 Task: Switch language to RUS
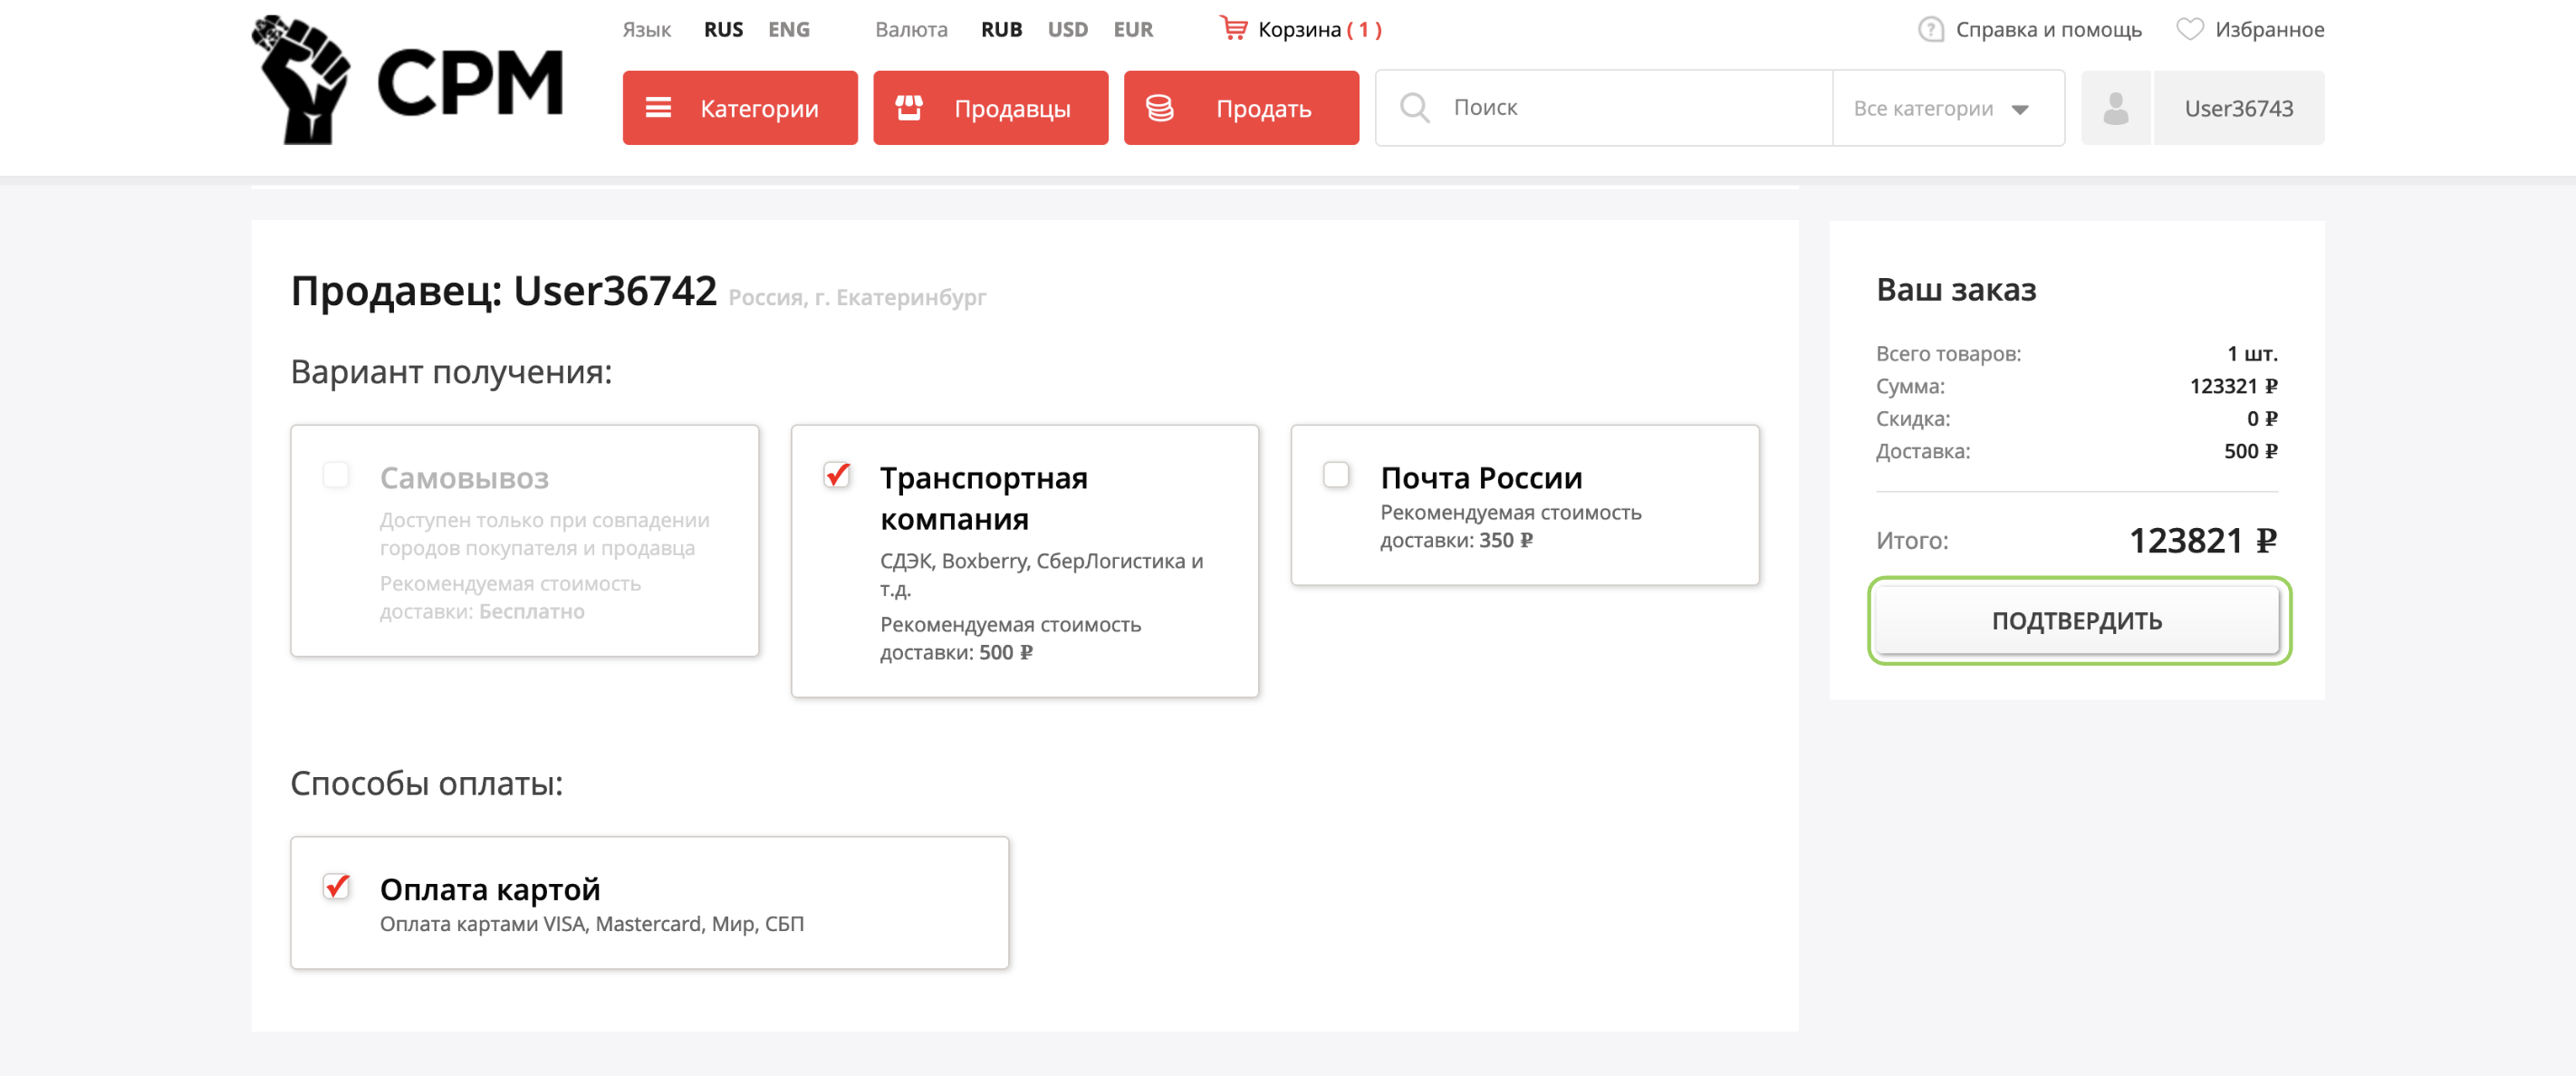[x=723, y=29]
